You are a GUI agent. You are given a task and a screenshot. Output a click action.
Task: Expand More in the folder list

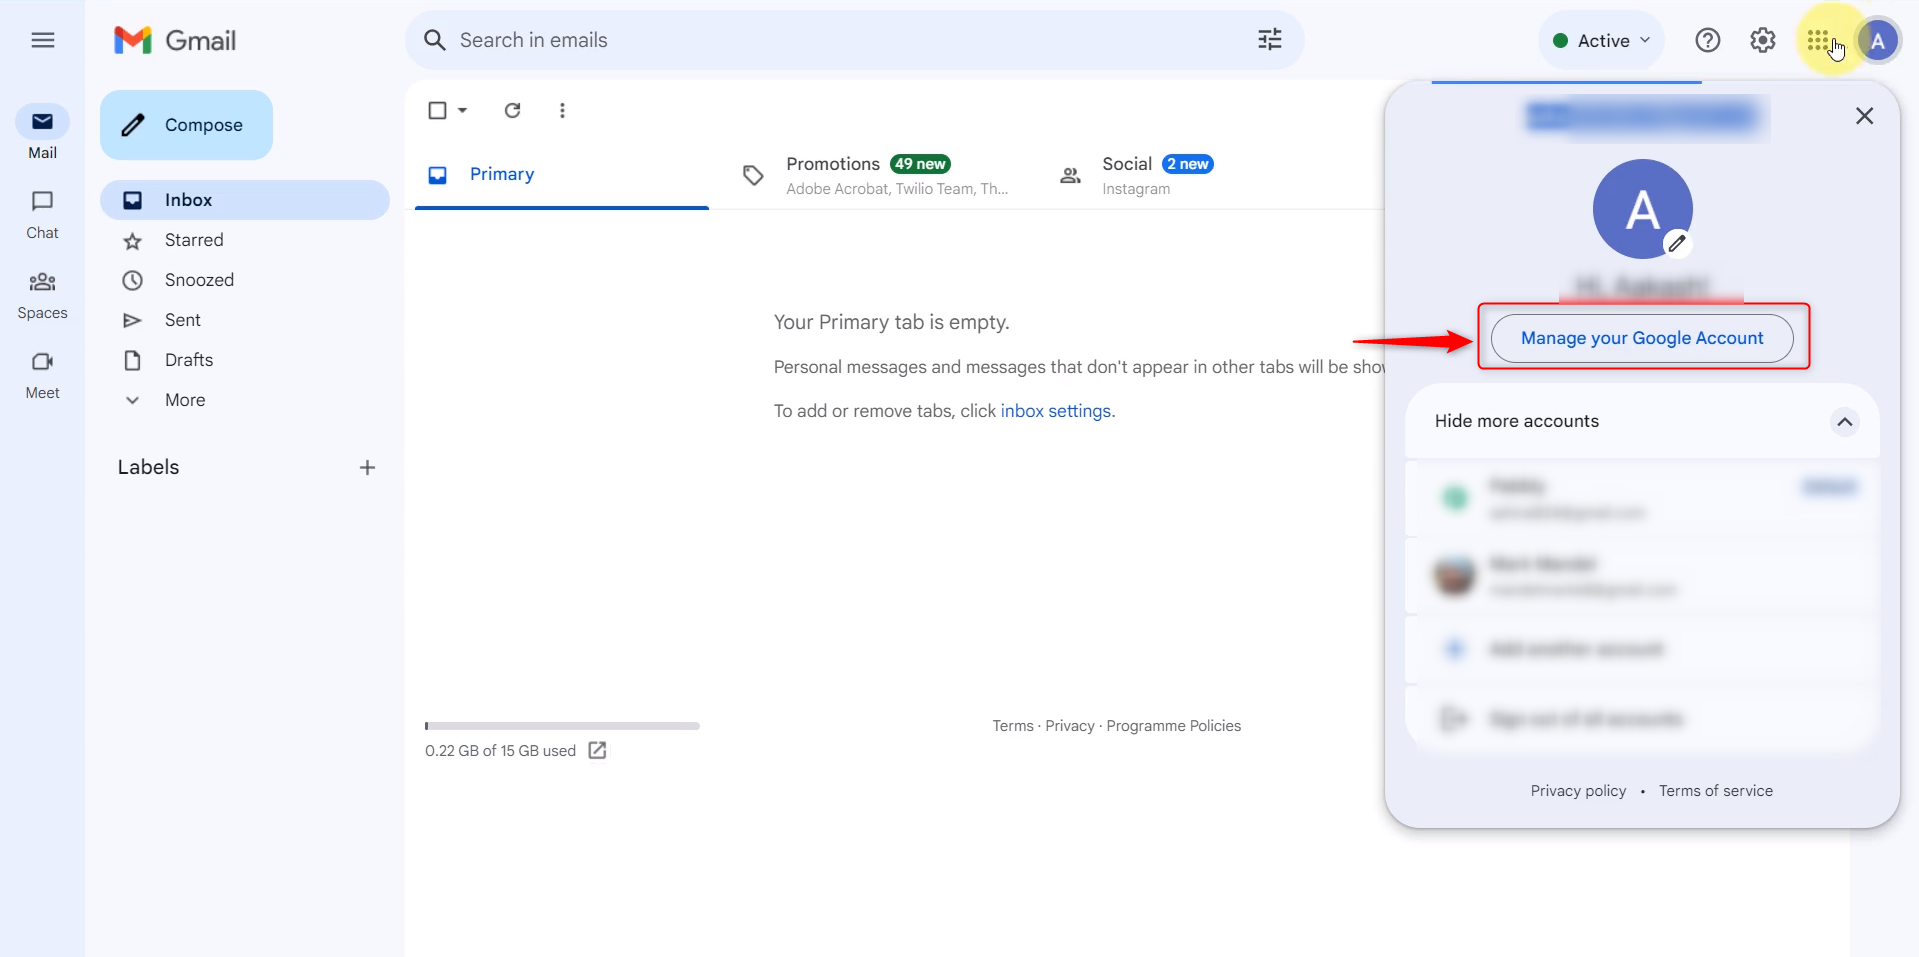[185, 400]
